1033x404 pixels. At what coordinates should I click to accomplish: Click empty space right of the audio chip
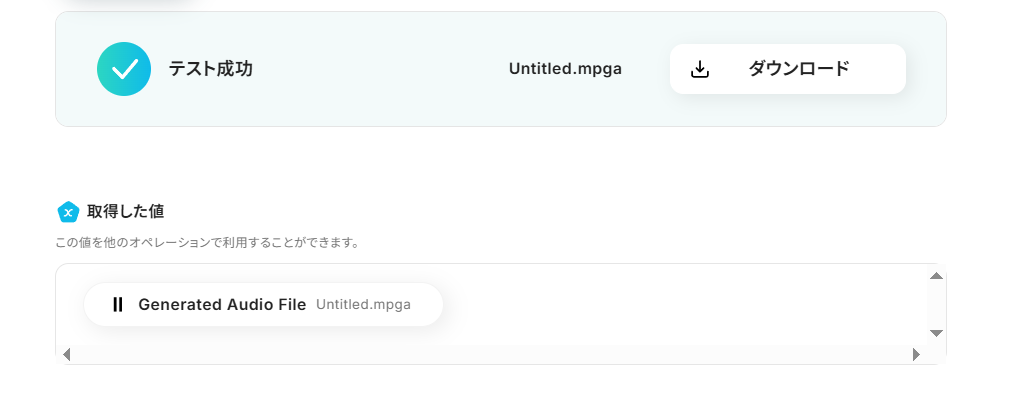pos(680,305)
